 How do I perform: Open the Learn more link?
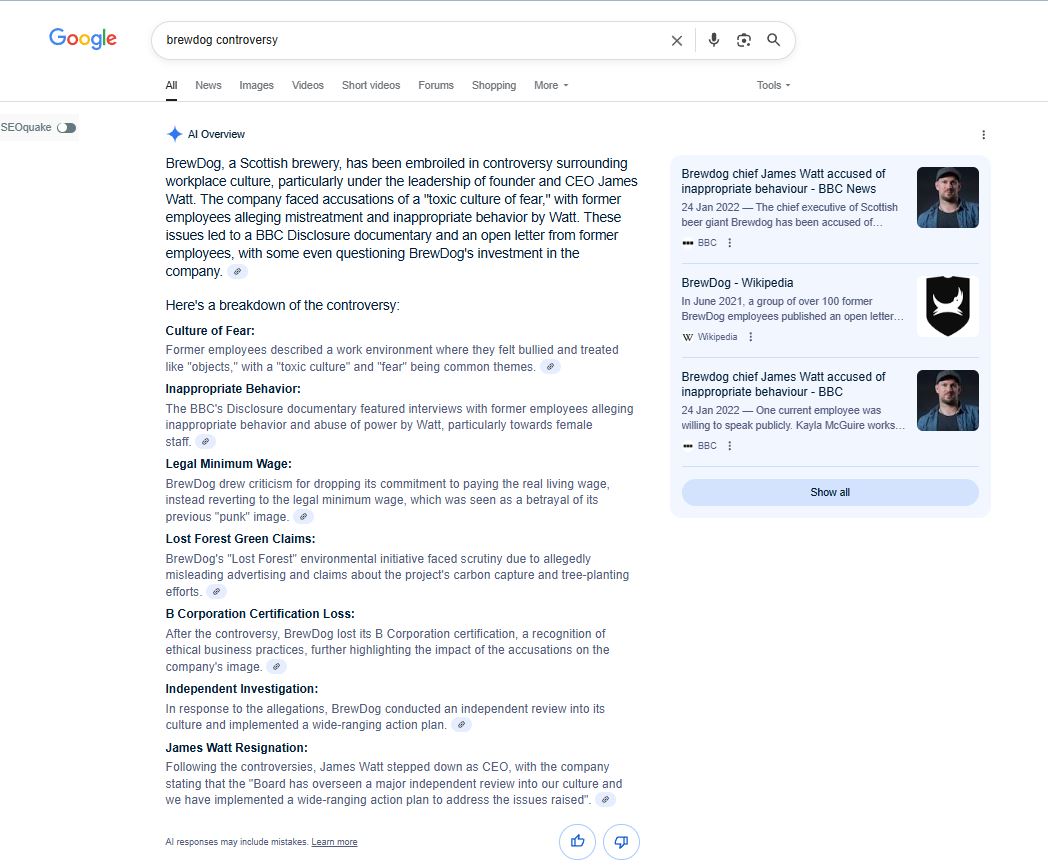click(x=334, y=842)
